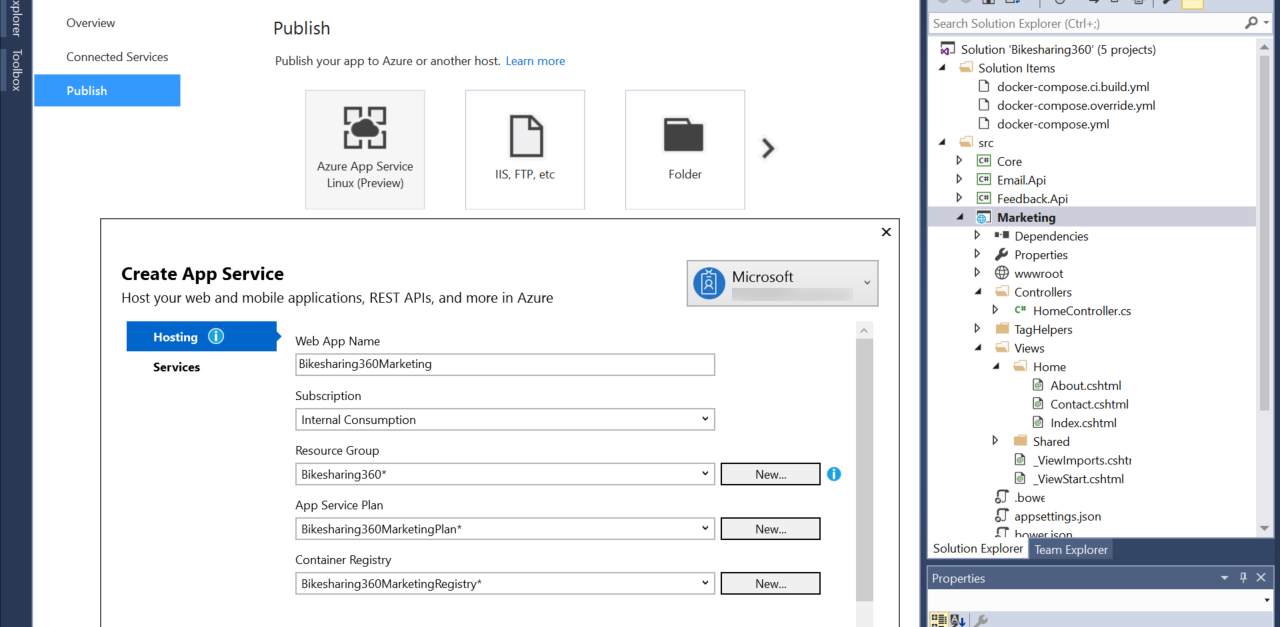This screenshot has width=1280, height=627.
Task: Click the Properties wrench icon in tree
Action: pos(1002,255)
